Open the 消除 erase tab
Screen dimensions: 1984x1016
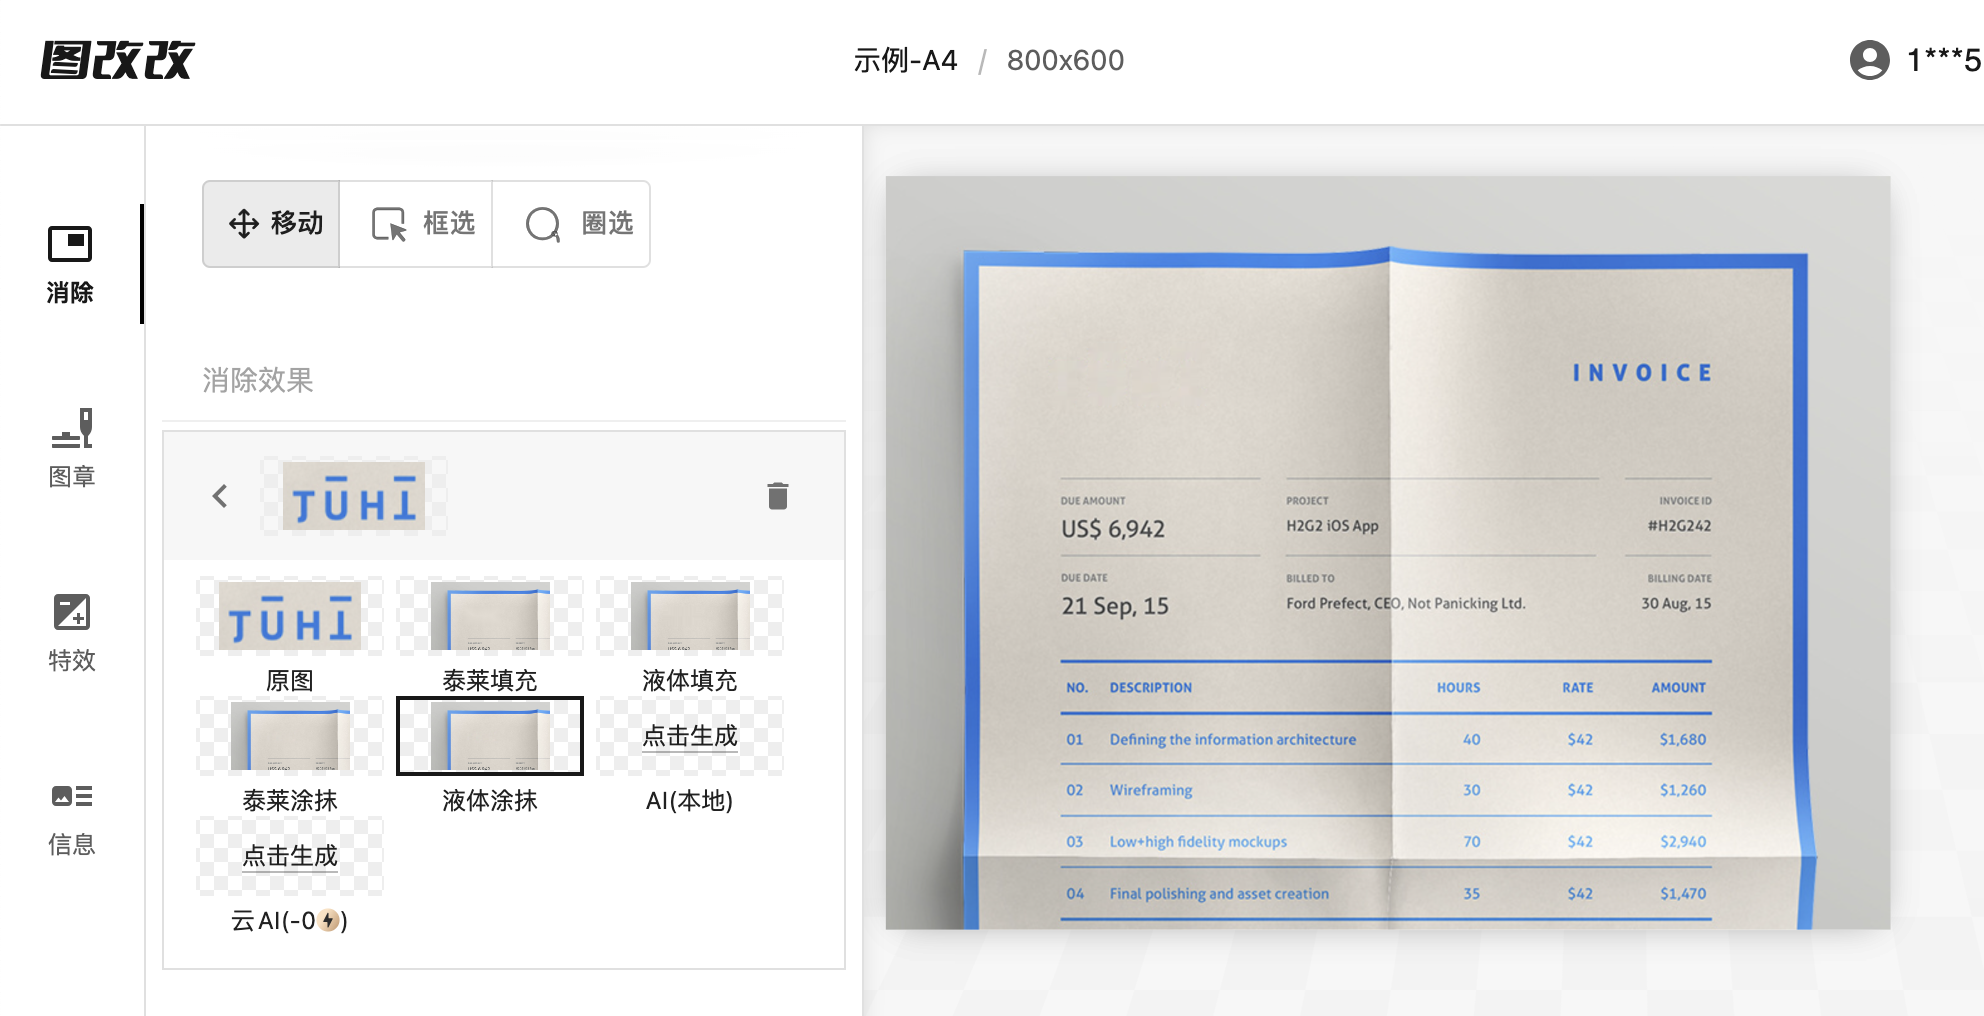[70, 264]
